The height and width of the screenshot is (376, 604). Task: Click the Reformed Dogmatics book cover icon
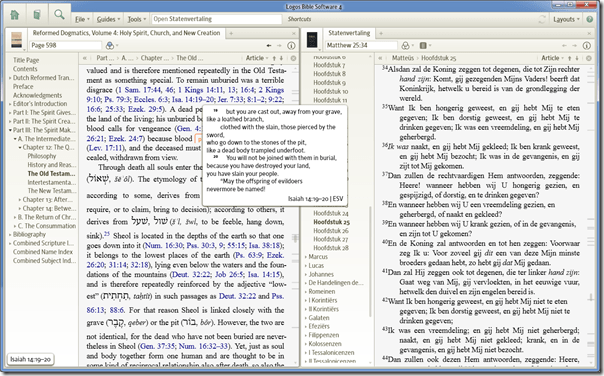(17, 40)
